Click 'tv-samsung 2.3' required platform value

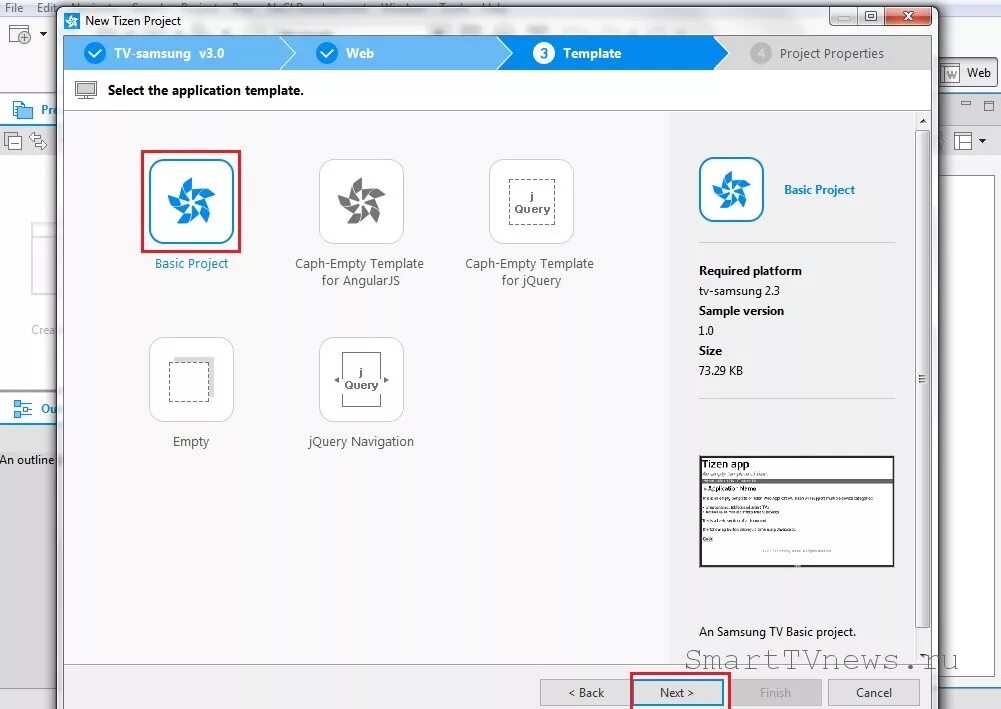[739, 290]
